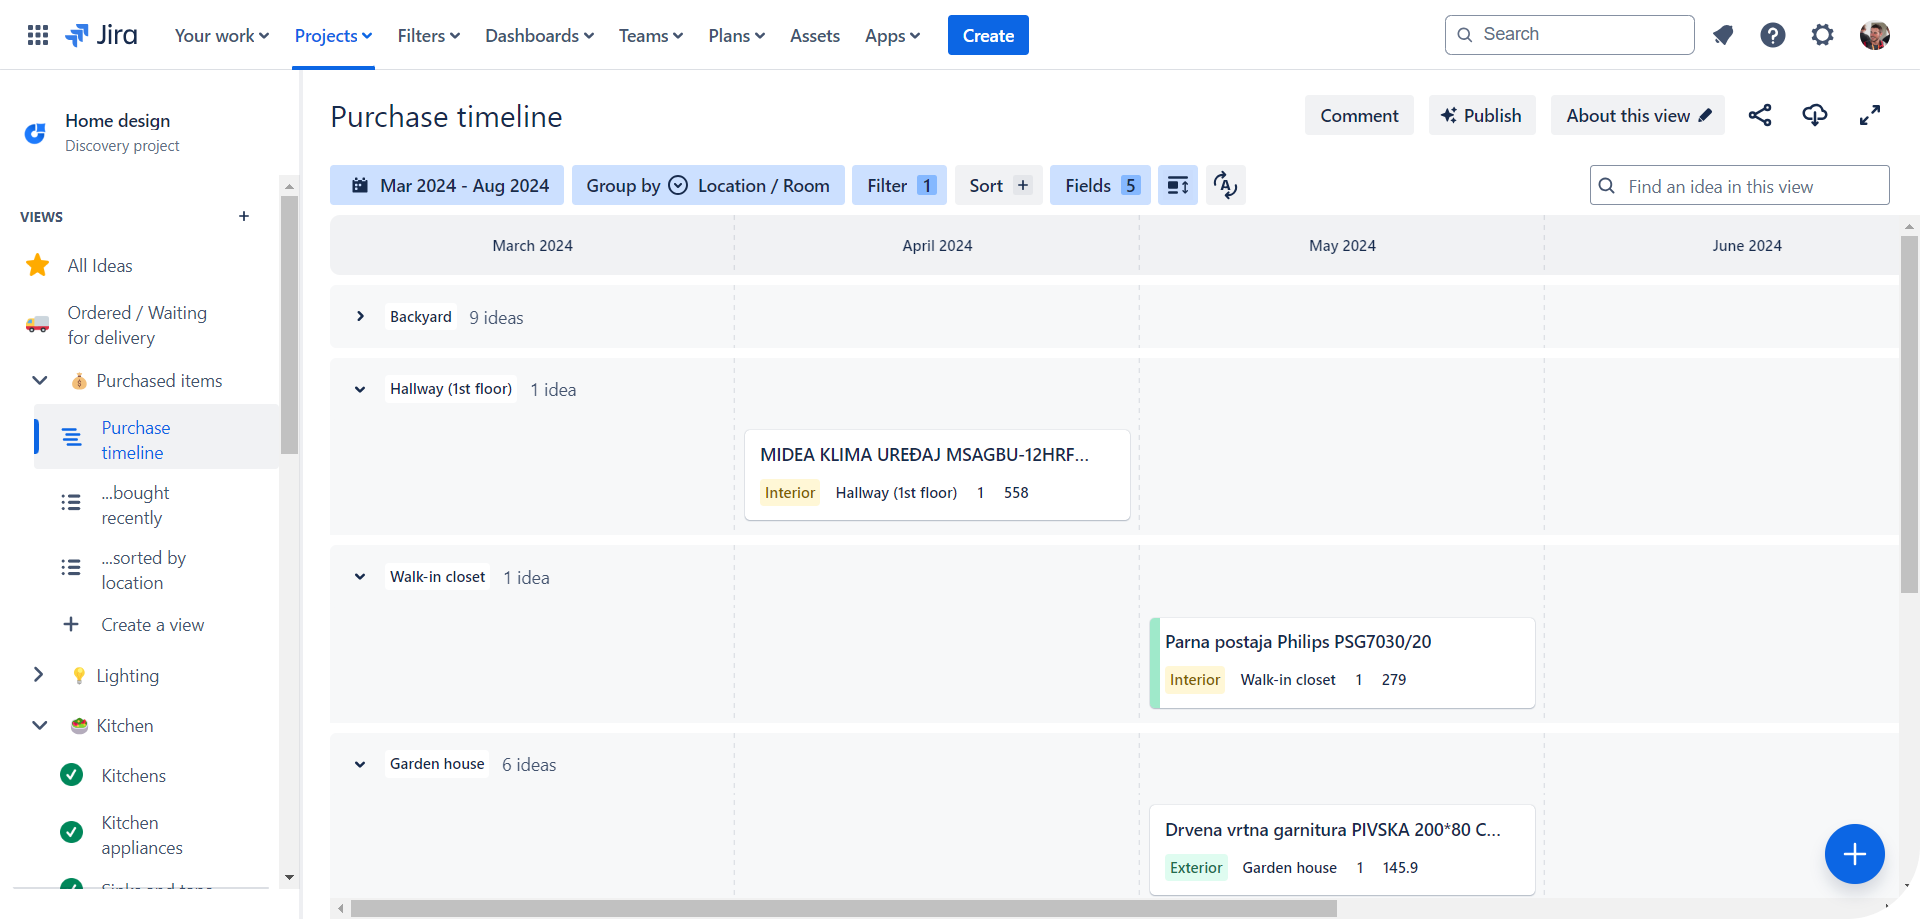
Task: Expand the Backyard group
Action: (x=360, y=317)
